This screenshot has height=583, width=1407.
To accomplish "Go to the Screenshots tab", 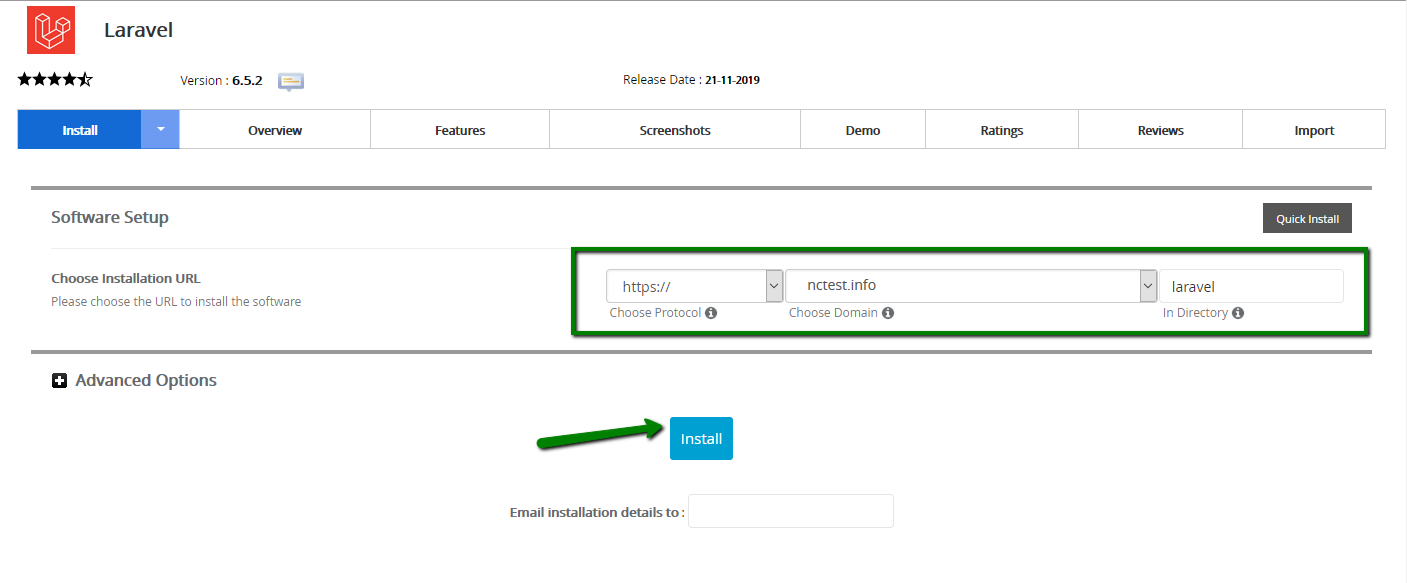I will tap(675, 130).
